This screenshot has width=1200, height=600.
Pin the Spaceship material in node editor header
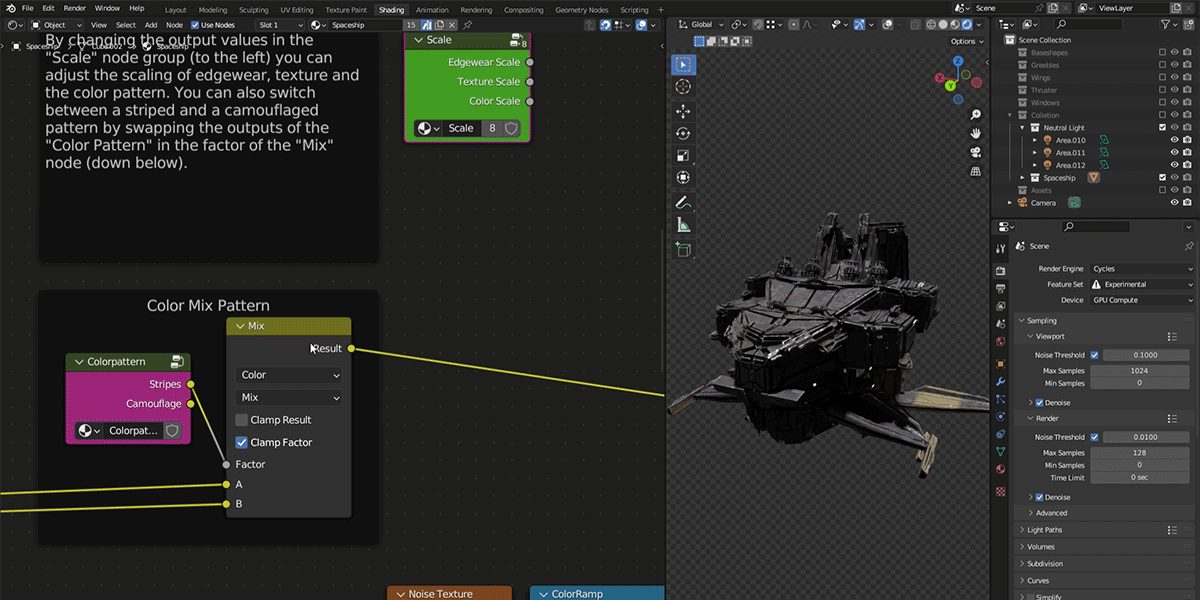(x=467, y=24)
